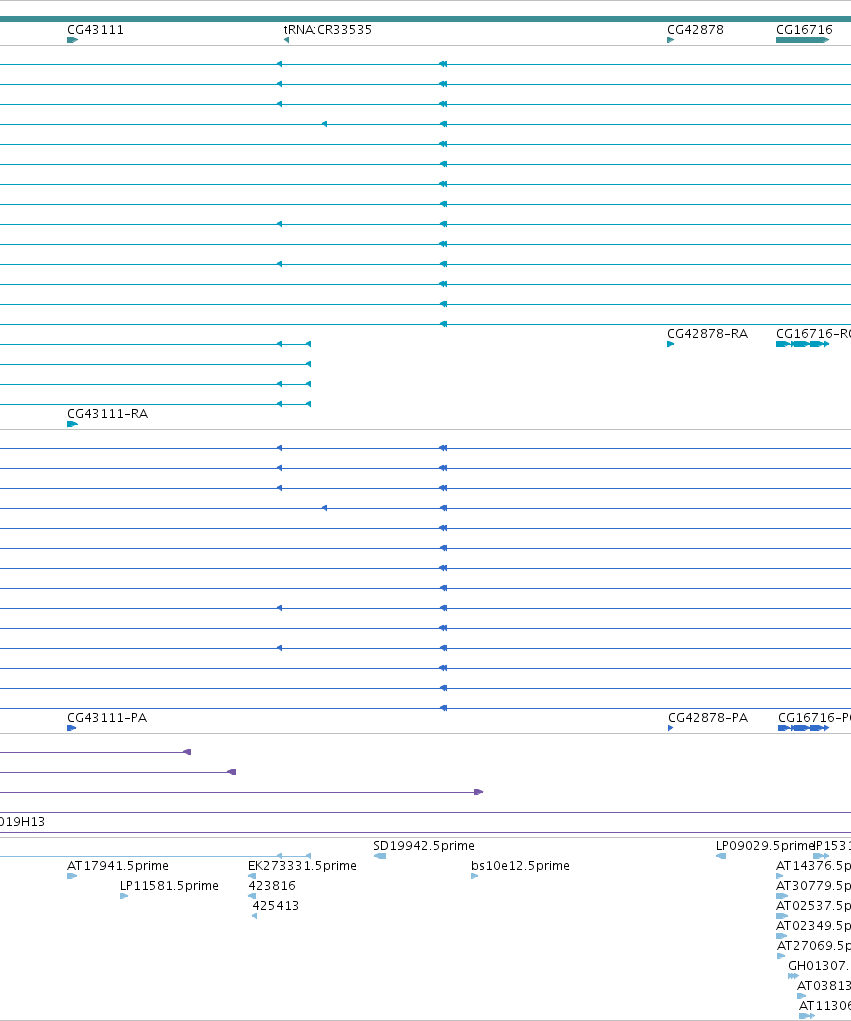This screenshot has width=851, height=1021.
Task: Select the AT14376.5prime EST label
Action: click(x=813, y=866)
